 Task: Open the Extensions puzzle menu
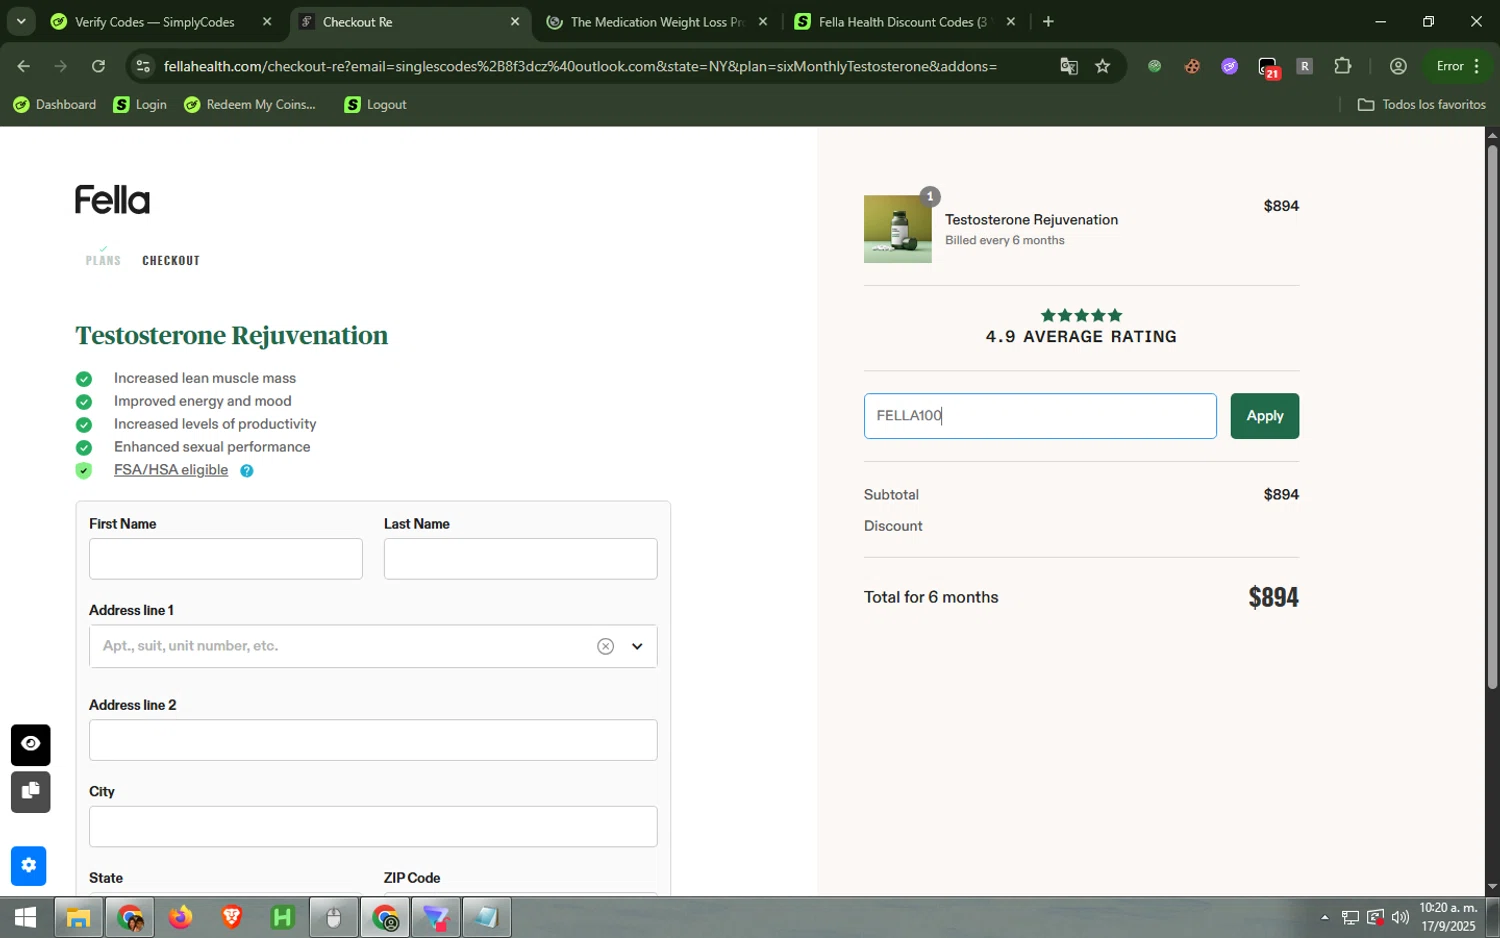[x=1343, y=66]
